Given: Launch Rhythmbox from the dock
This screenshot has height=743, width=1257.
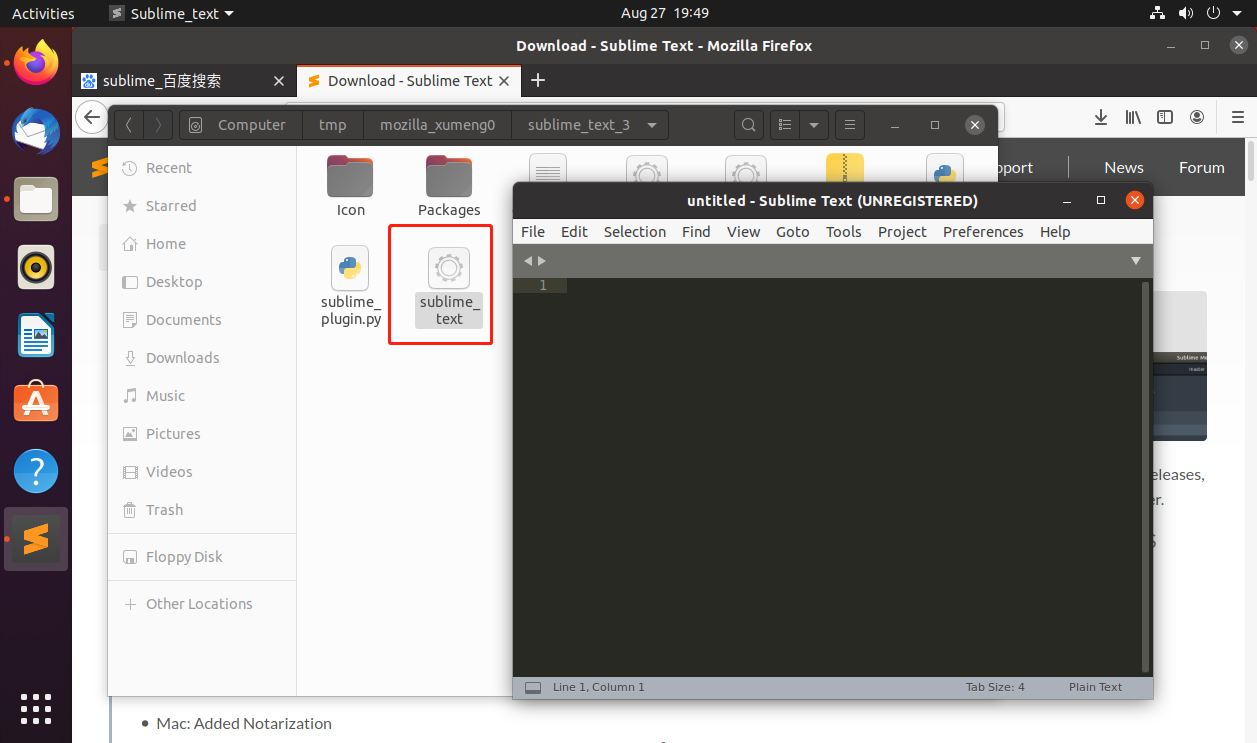Looking at the screenshot, I should pos(36,267).
